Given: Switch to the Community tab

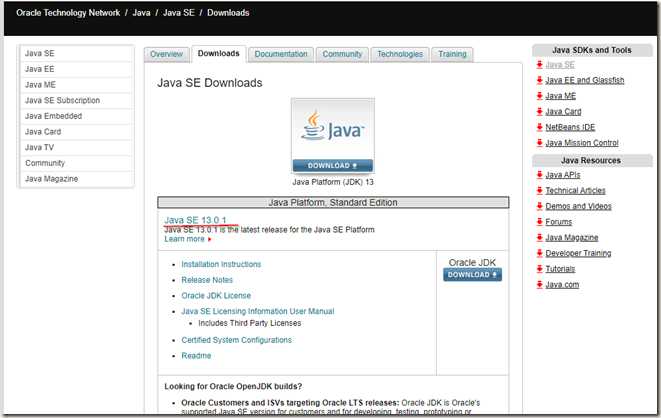Looking at the screenshot, I should click(342, 54).
